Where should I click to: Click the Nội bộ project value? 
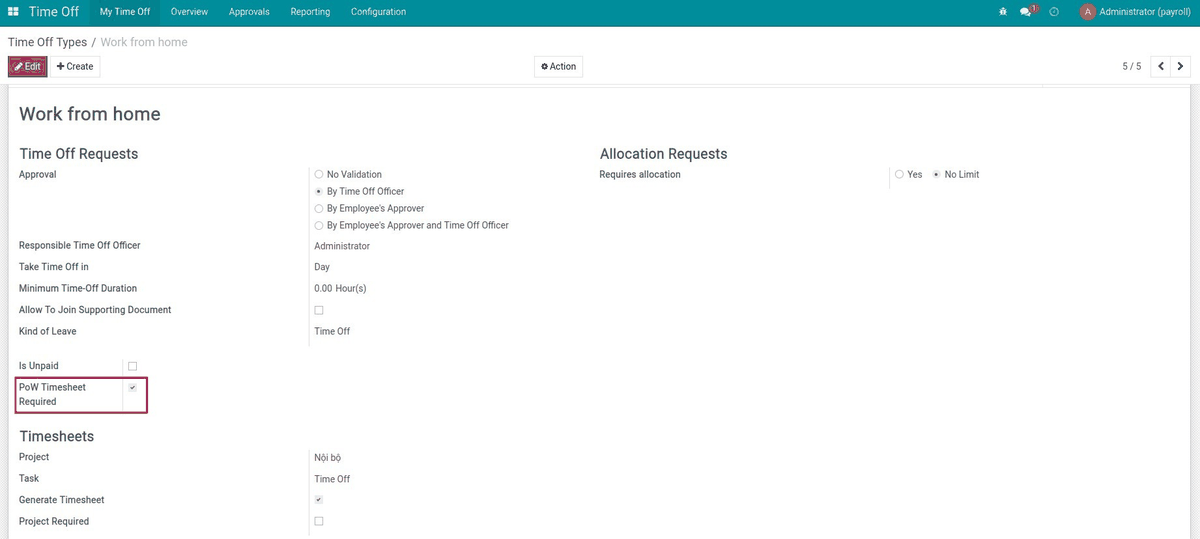(x=328, y=458)
